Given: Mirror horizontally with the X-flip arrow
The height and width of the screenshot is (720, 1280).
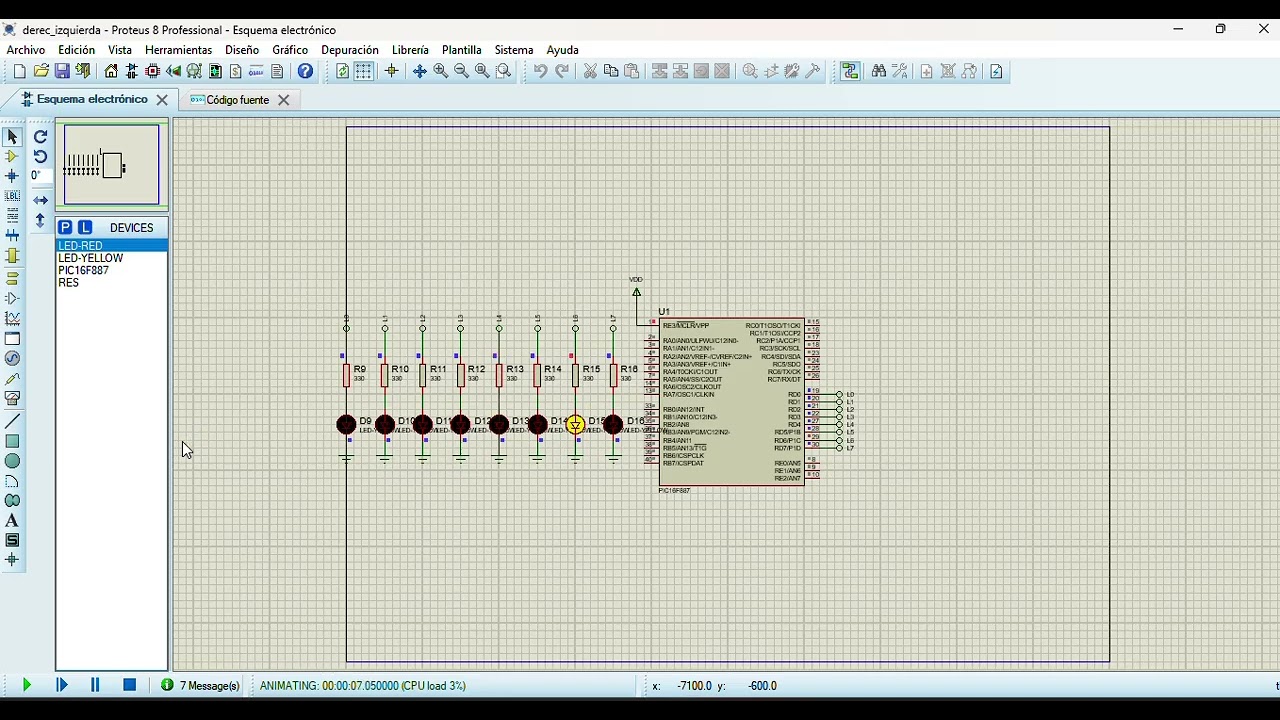Looking at the screenshot, I should tap(40, 200).
